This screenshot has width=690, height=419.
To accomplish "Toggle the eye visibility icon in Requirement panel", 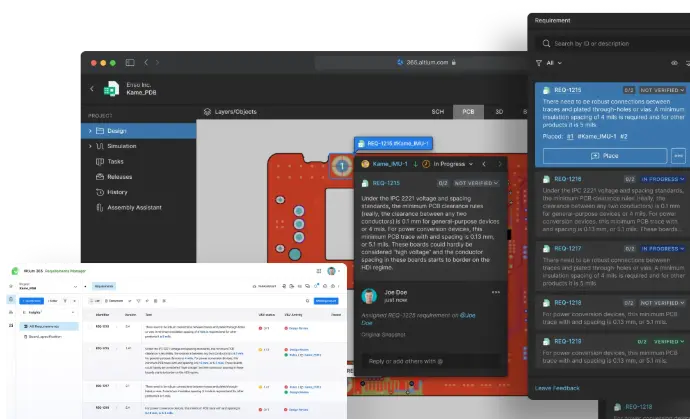I will [674, 63].
